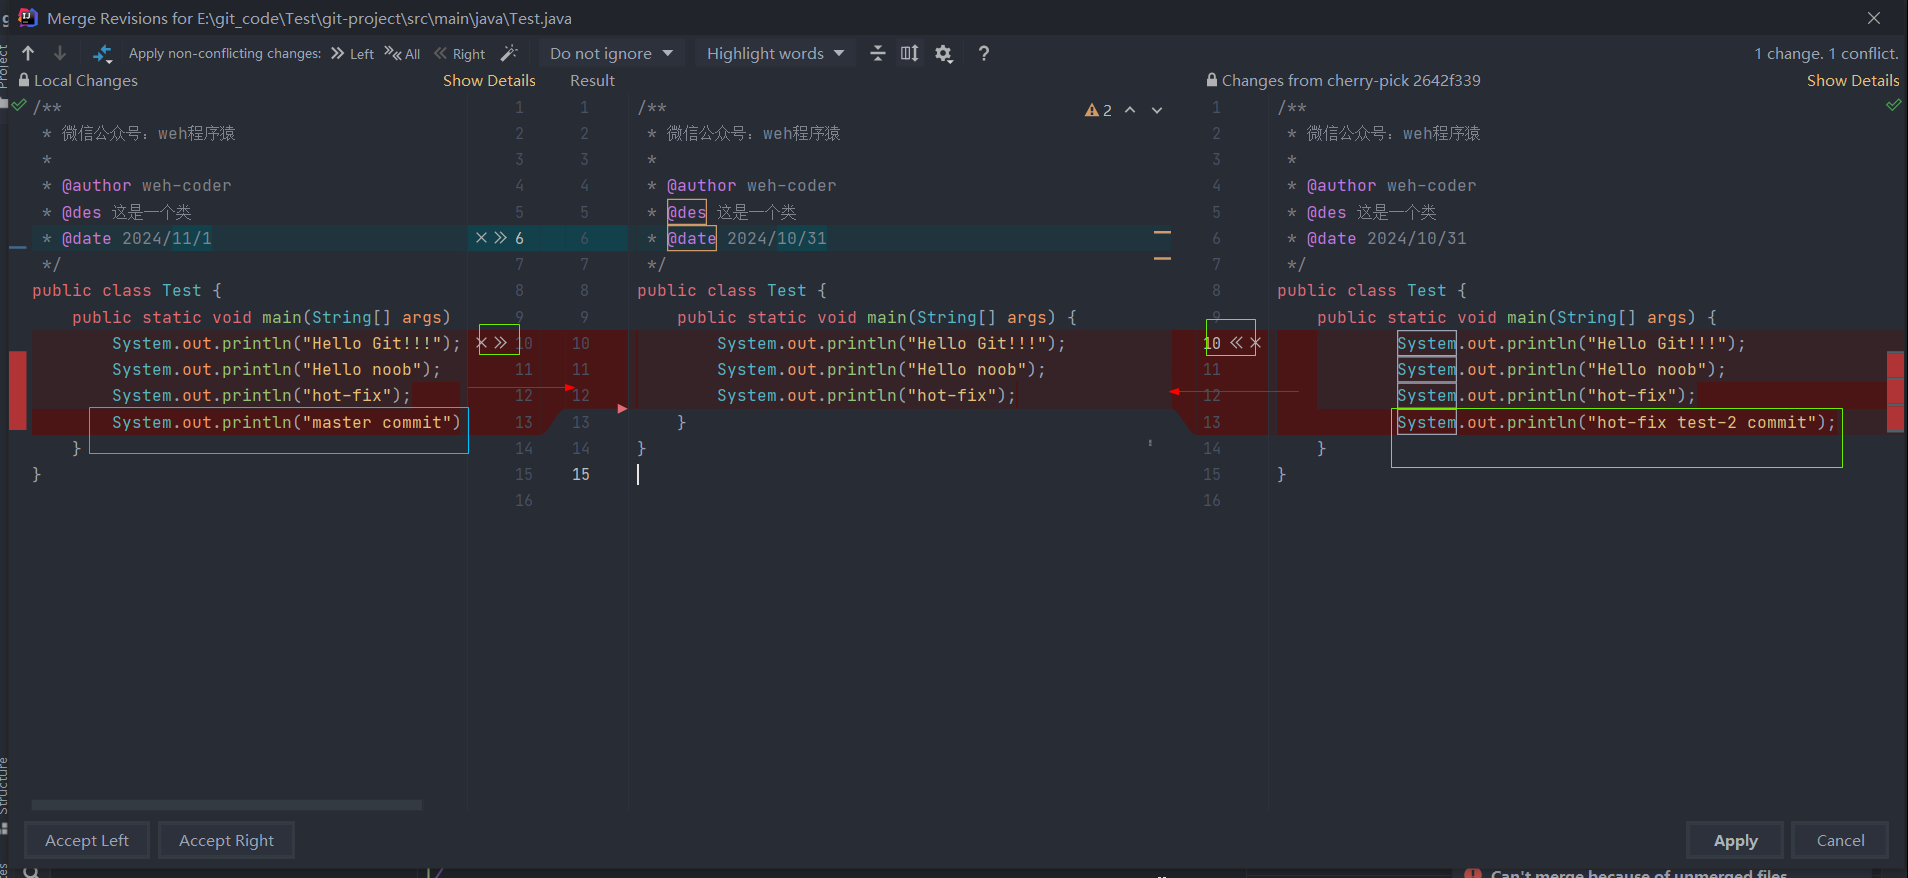The image size is (1908, 878).
Task: Click 'Apply non-conflicting changes:' label
Action: (225, 54)
